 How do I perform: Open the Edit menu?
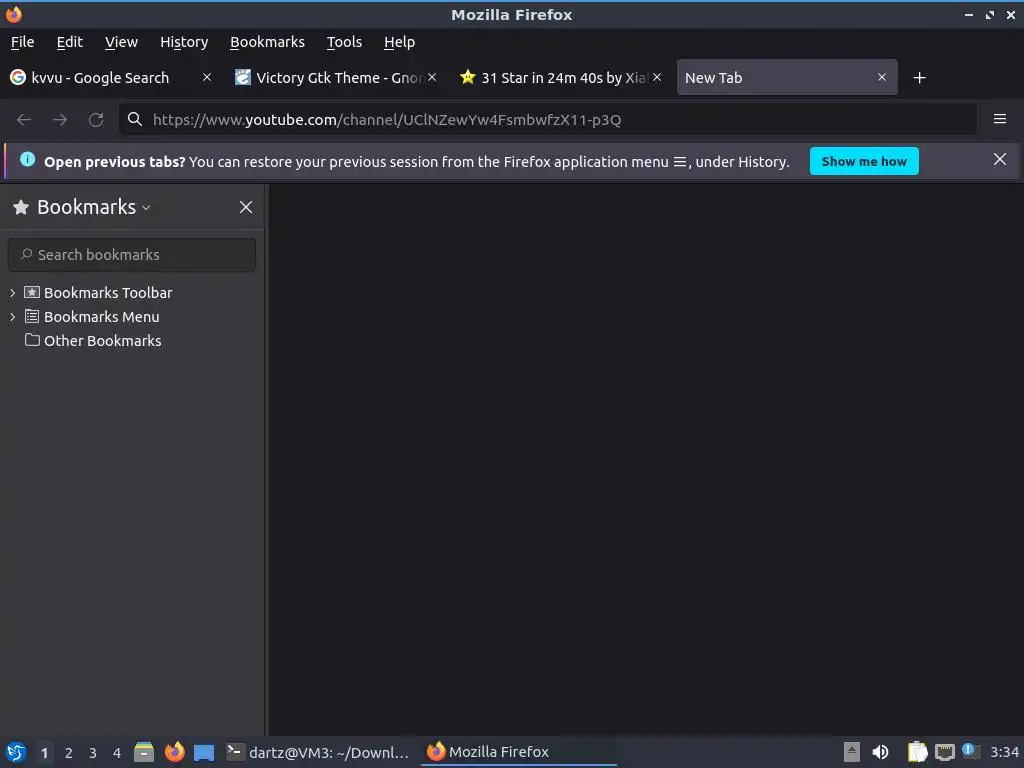pyautogui.click(x=69, y=42)
